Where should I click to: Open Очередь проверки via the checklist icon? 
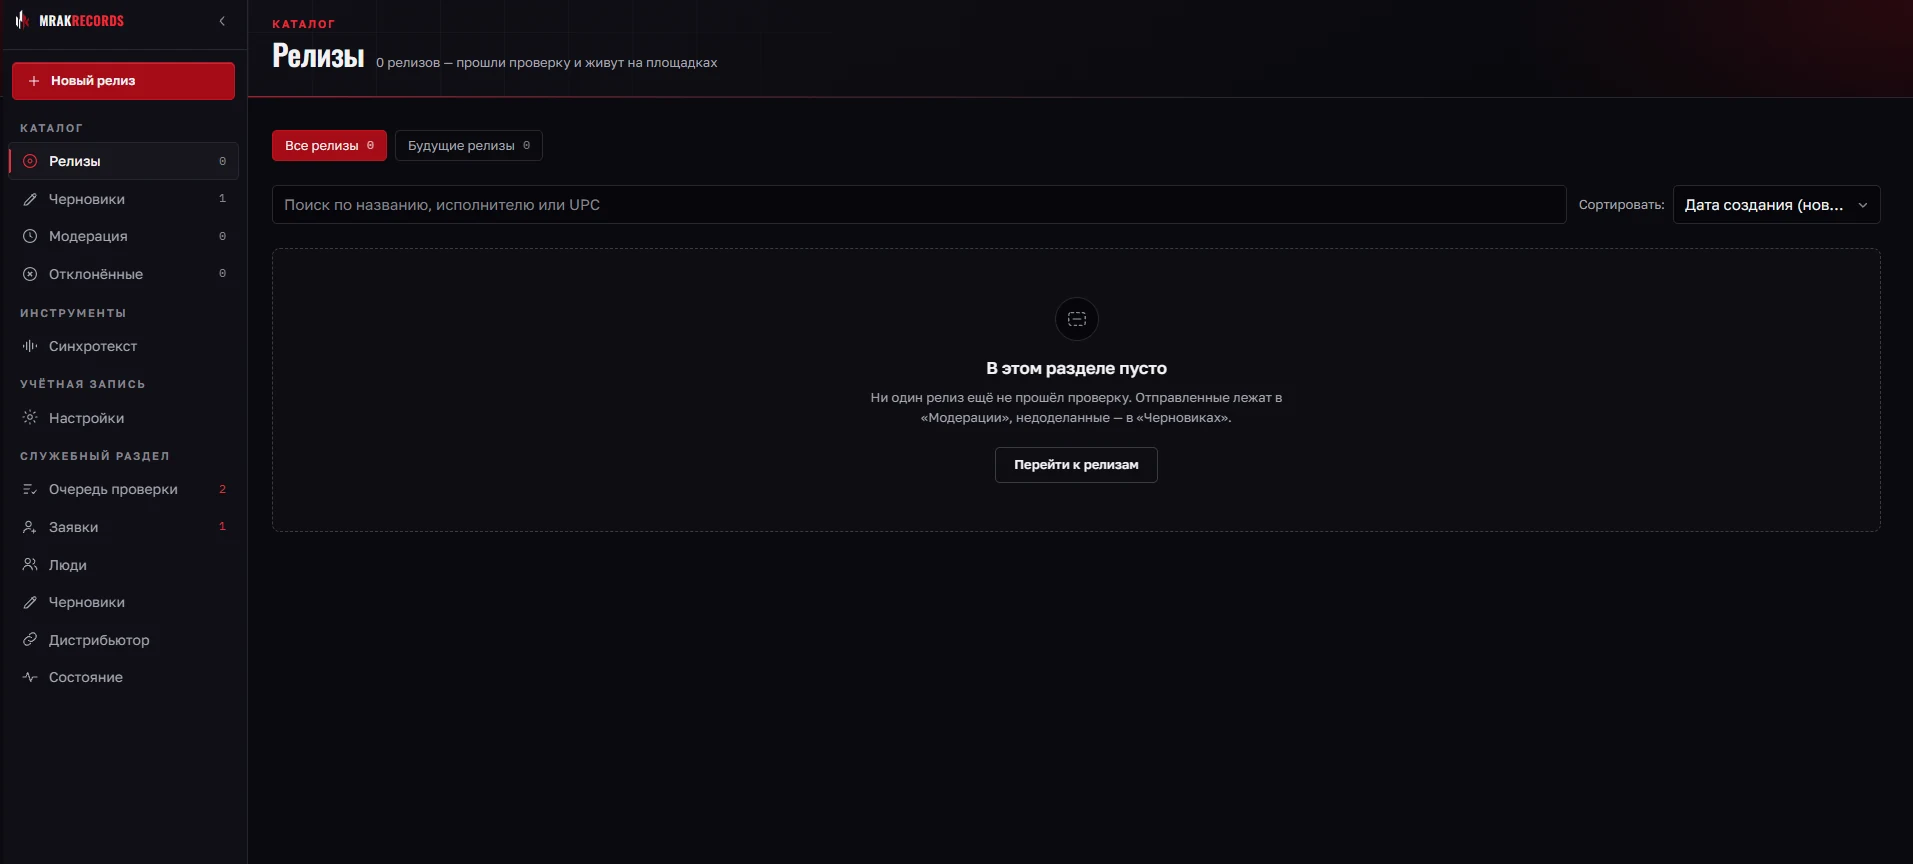point(30,489)
